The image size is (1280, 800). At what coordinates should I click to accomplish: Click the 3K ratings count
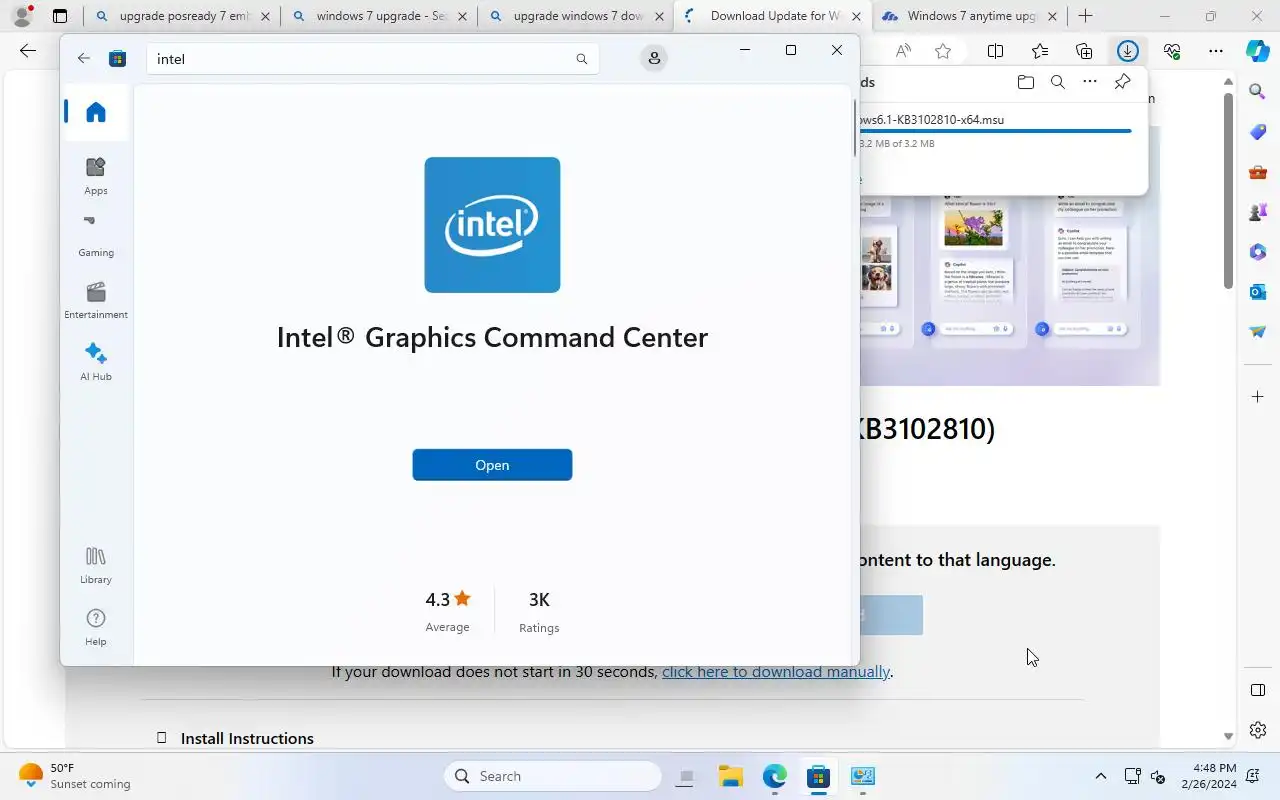pos(539,611)
